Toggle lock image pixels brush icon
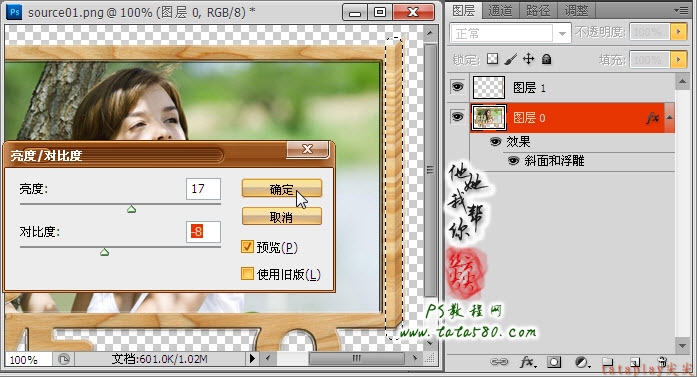The width and height of the screenshot is (697, 377). pyautogui.click(x=511, y=59)
